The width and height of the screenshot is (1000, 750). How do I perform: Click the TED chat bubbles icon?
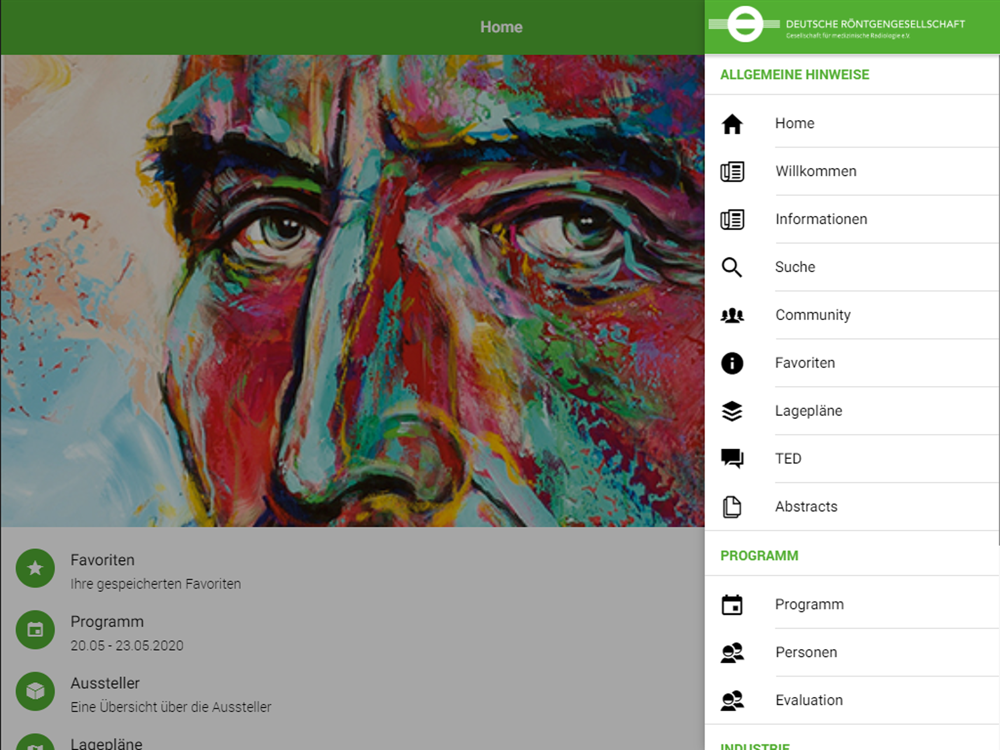click(732, 459)
